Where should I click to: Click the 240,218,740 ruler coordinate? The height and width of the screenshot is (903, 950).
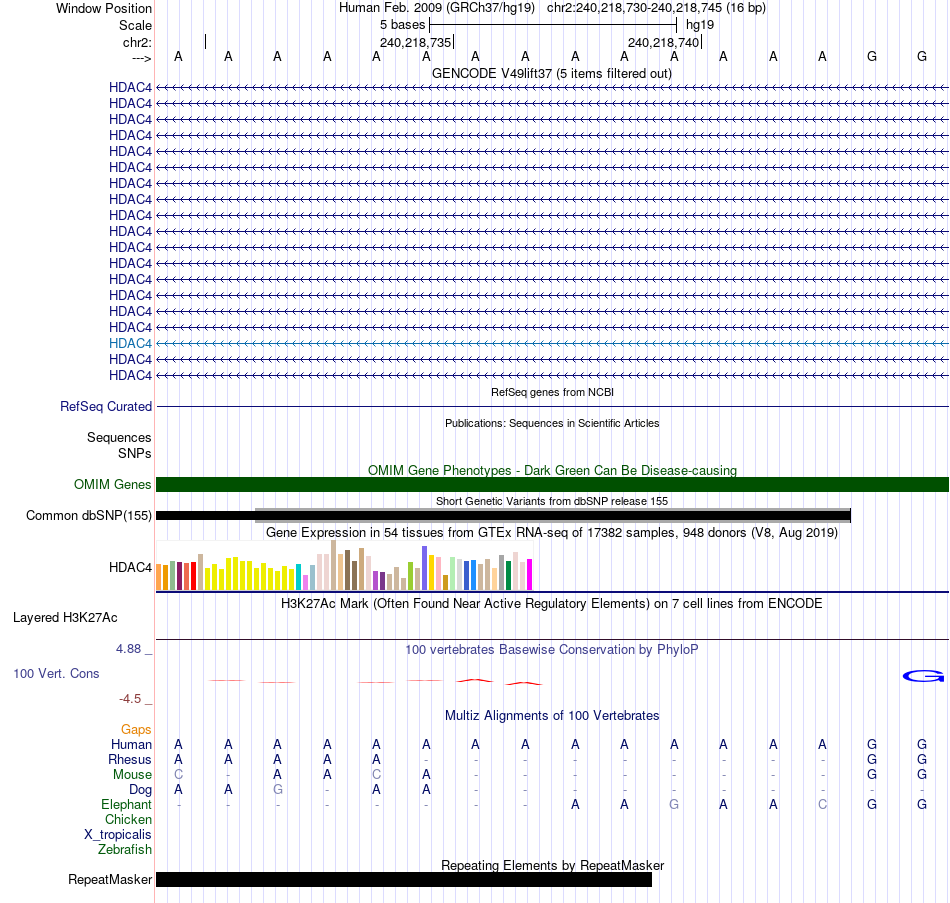click(x=663, y=42)
